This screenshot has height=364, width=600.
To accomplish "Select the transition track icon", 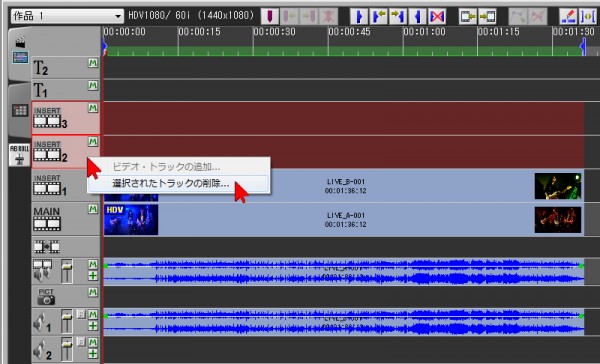I will coord(47,247).
